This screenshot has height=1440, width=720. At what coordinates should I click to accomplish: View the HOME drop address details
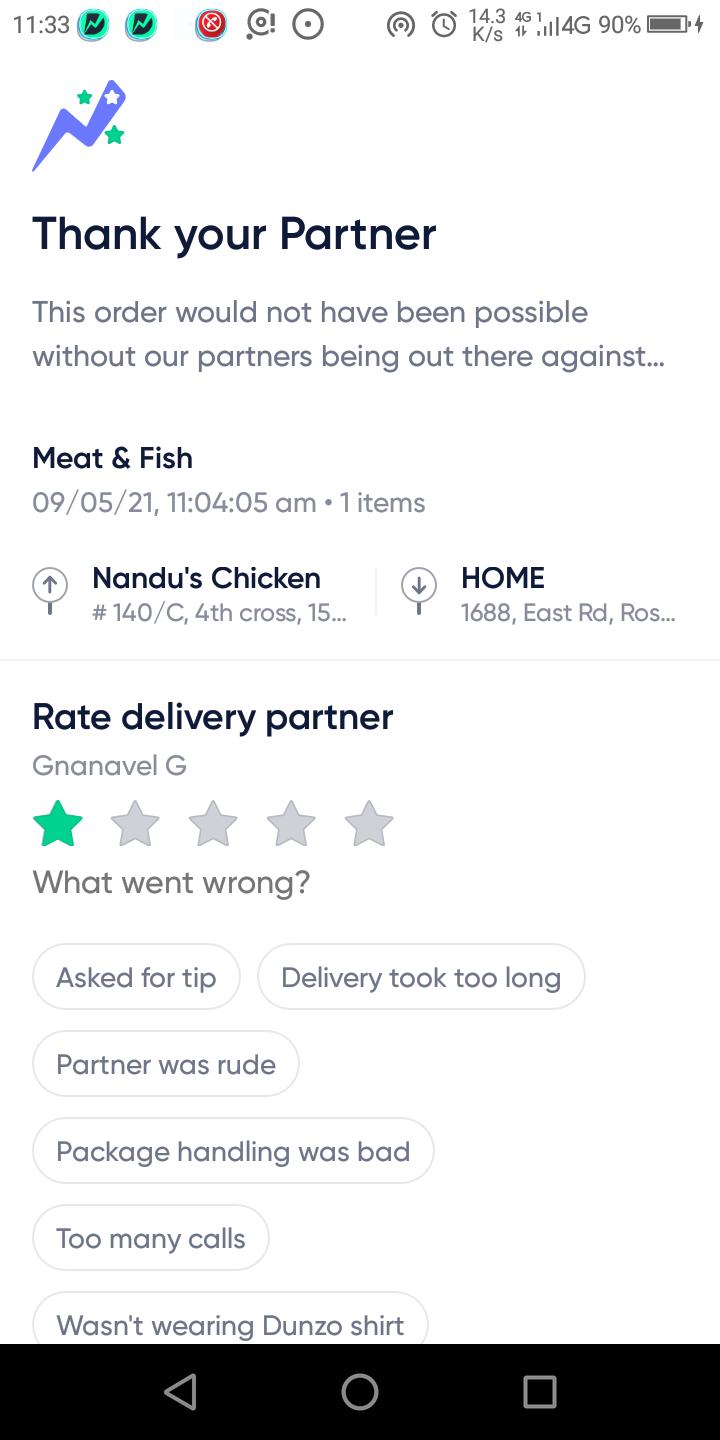coord(567,593)
